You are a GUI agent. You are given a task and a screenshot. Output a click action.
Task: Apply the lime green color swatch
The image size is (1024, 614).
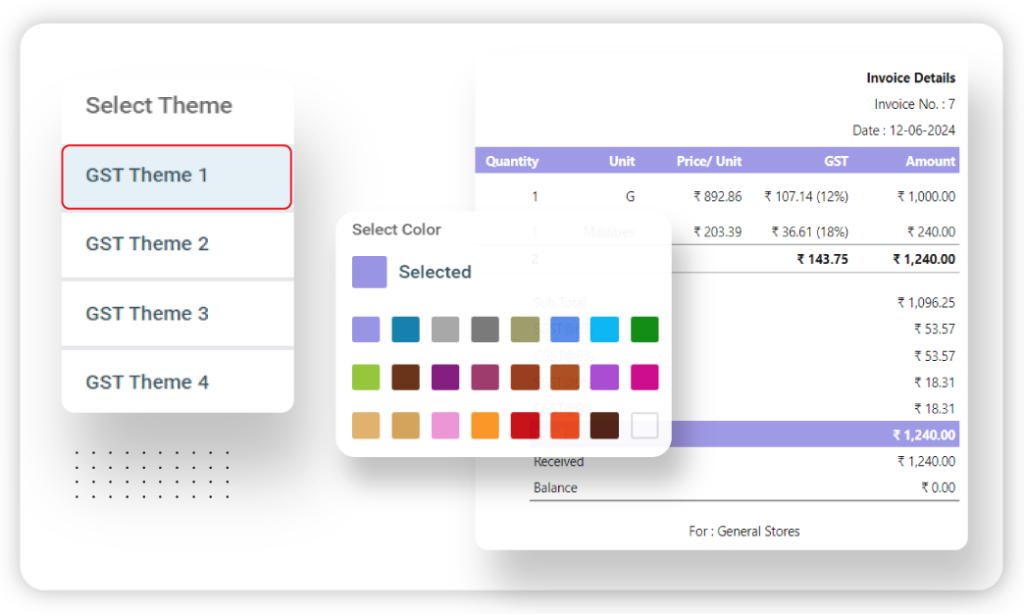[366, 377]
